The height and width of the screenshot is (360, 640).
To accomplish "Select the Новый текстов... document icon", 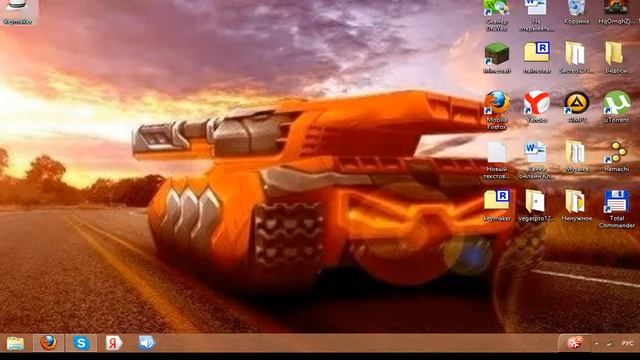I will [497, 160].
